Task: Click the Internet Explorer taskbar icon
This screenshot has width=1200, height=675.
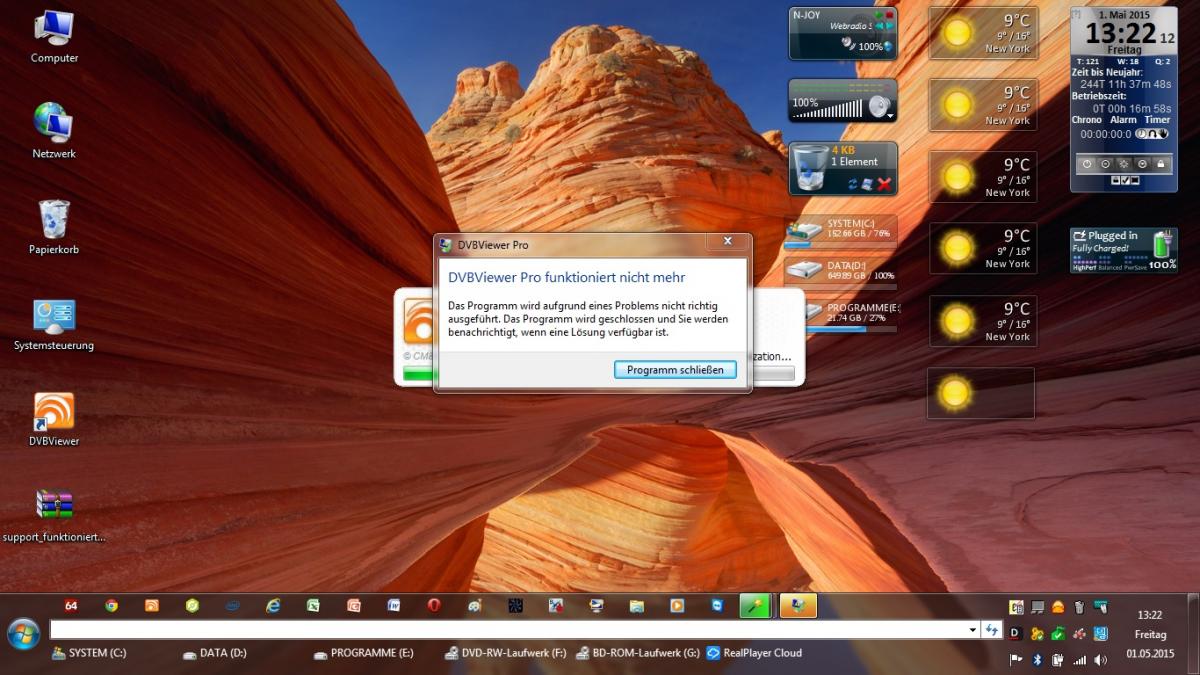Action: (x=273, y=605)
